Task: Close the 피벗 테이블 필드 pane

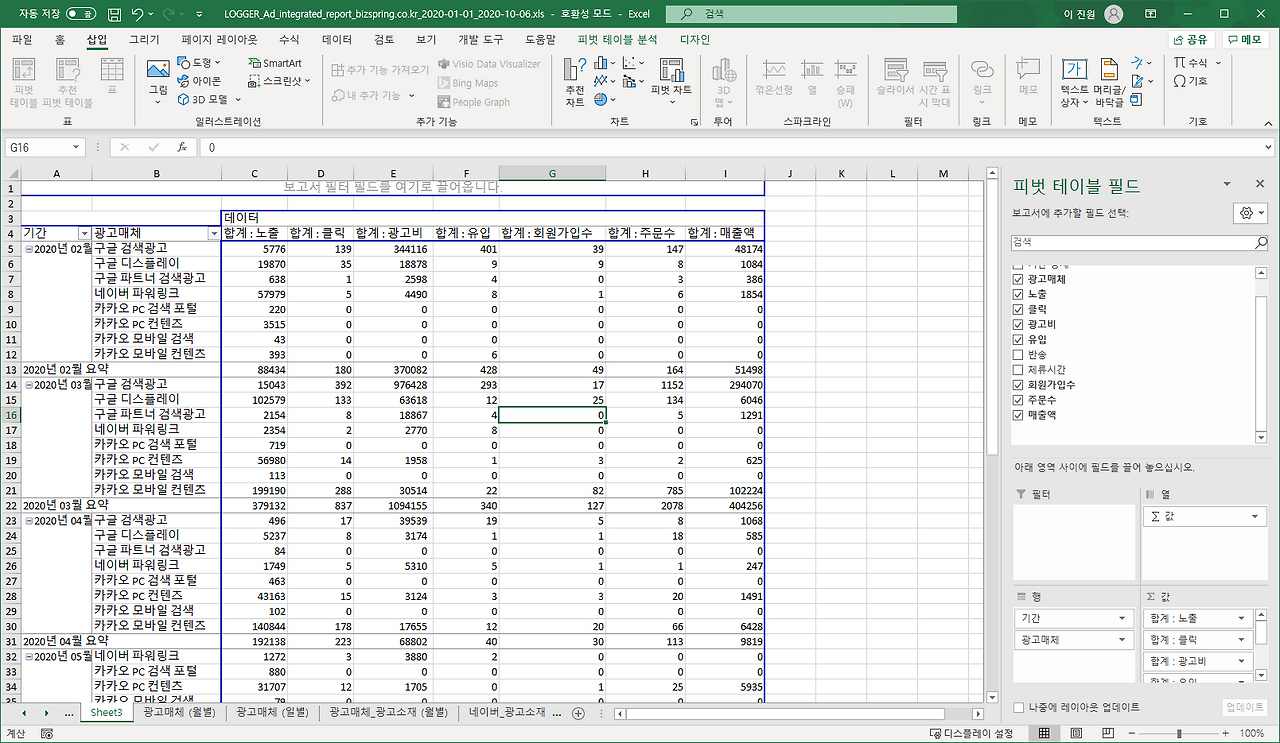Action: (1260, 185)
